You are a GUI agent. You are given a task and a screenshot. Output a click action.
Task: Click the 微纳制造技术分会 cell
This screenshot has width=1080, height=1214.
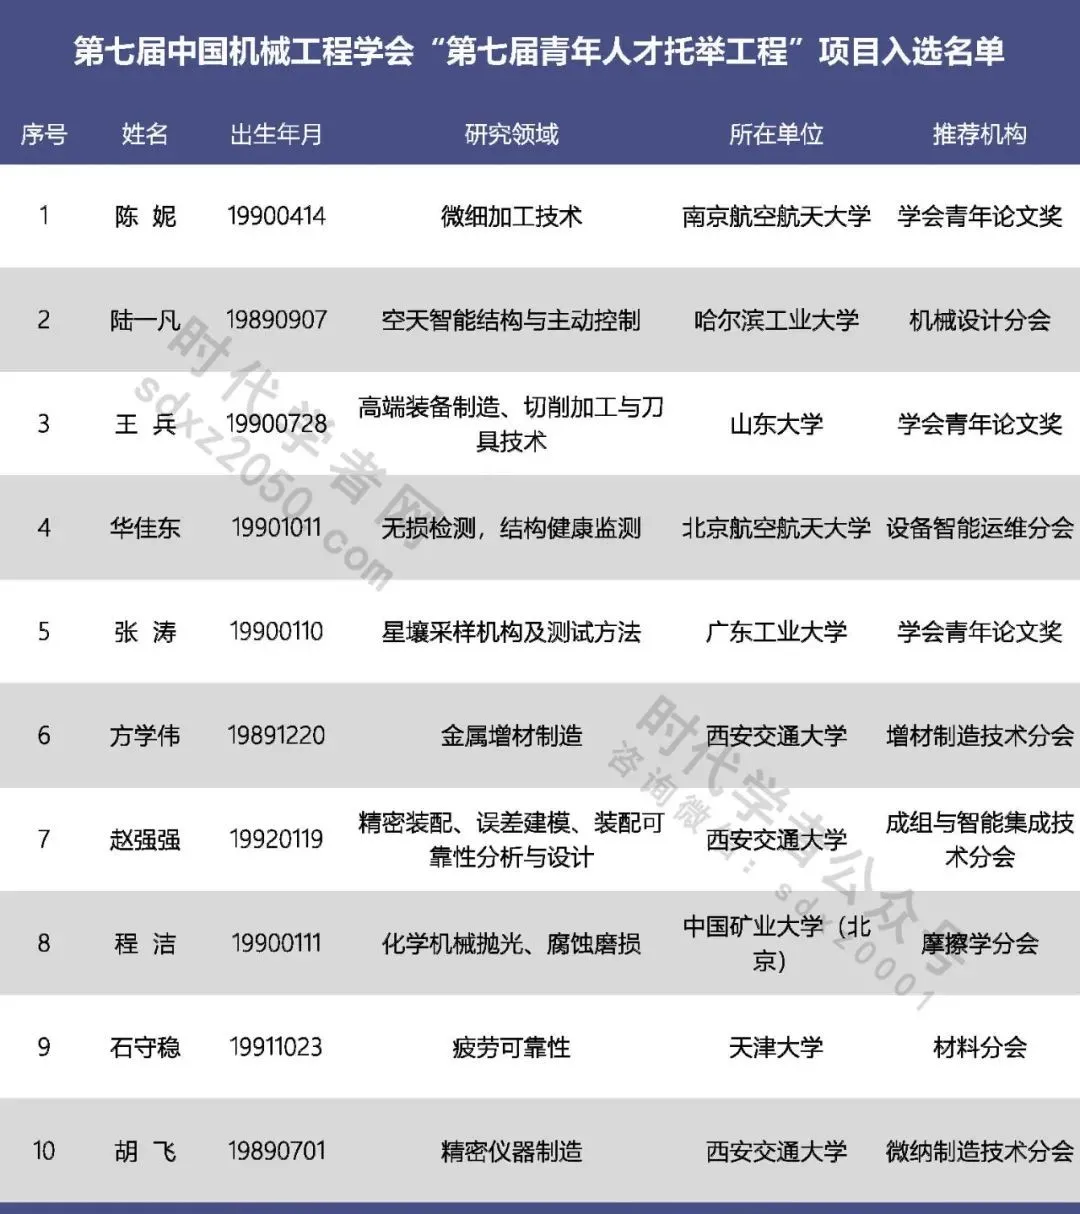[x=979, y=1151]
